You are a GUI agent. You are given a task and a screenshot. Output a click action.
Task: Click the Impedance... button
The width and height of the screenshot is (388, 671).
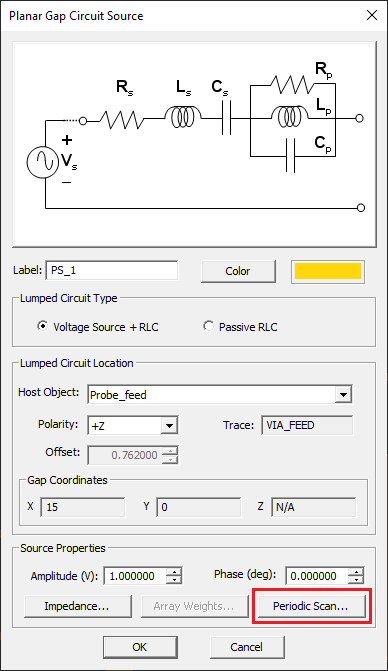77,606
